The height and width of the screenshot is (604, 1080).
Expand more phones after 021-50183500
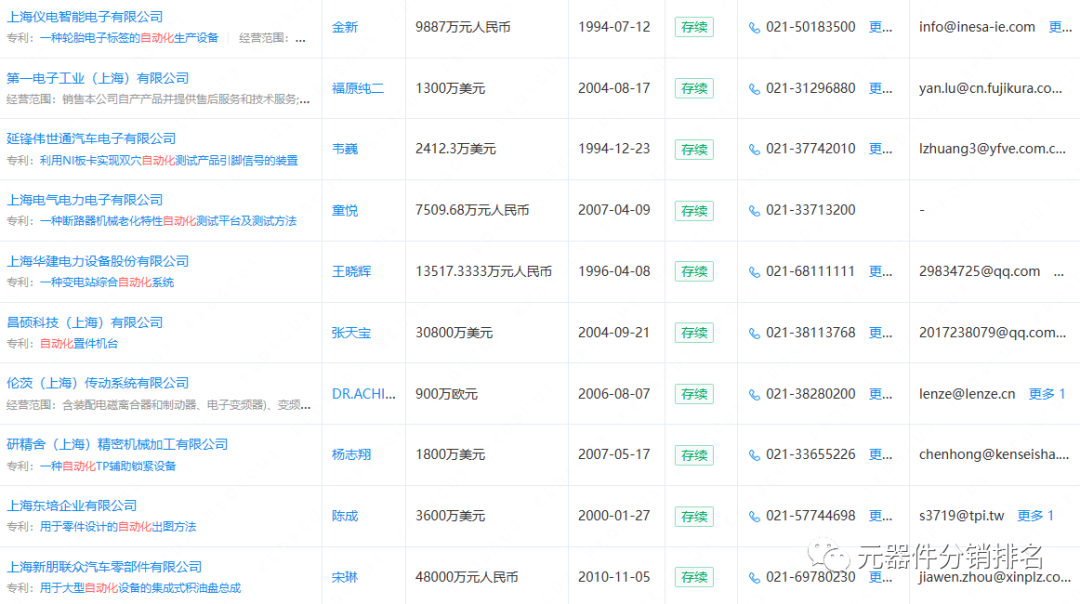pyautogui.click(x=880, y=27)
